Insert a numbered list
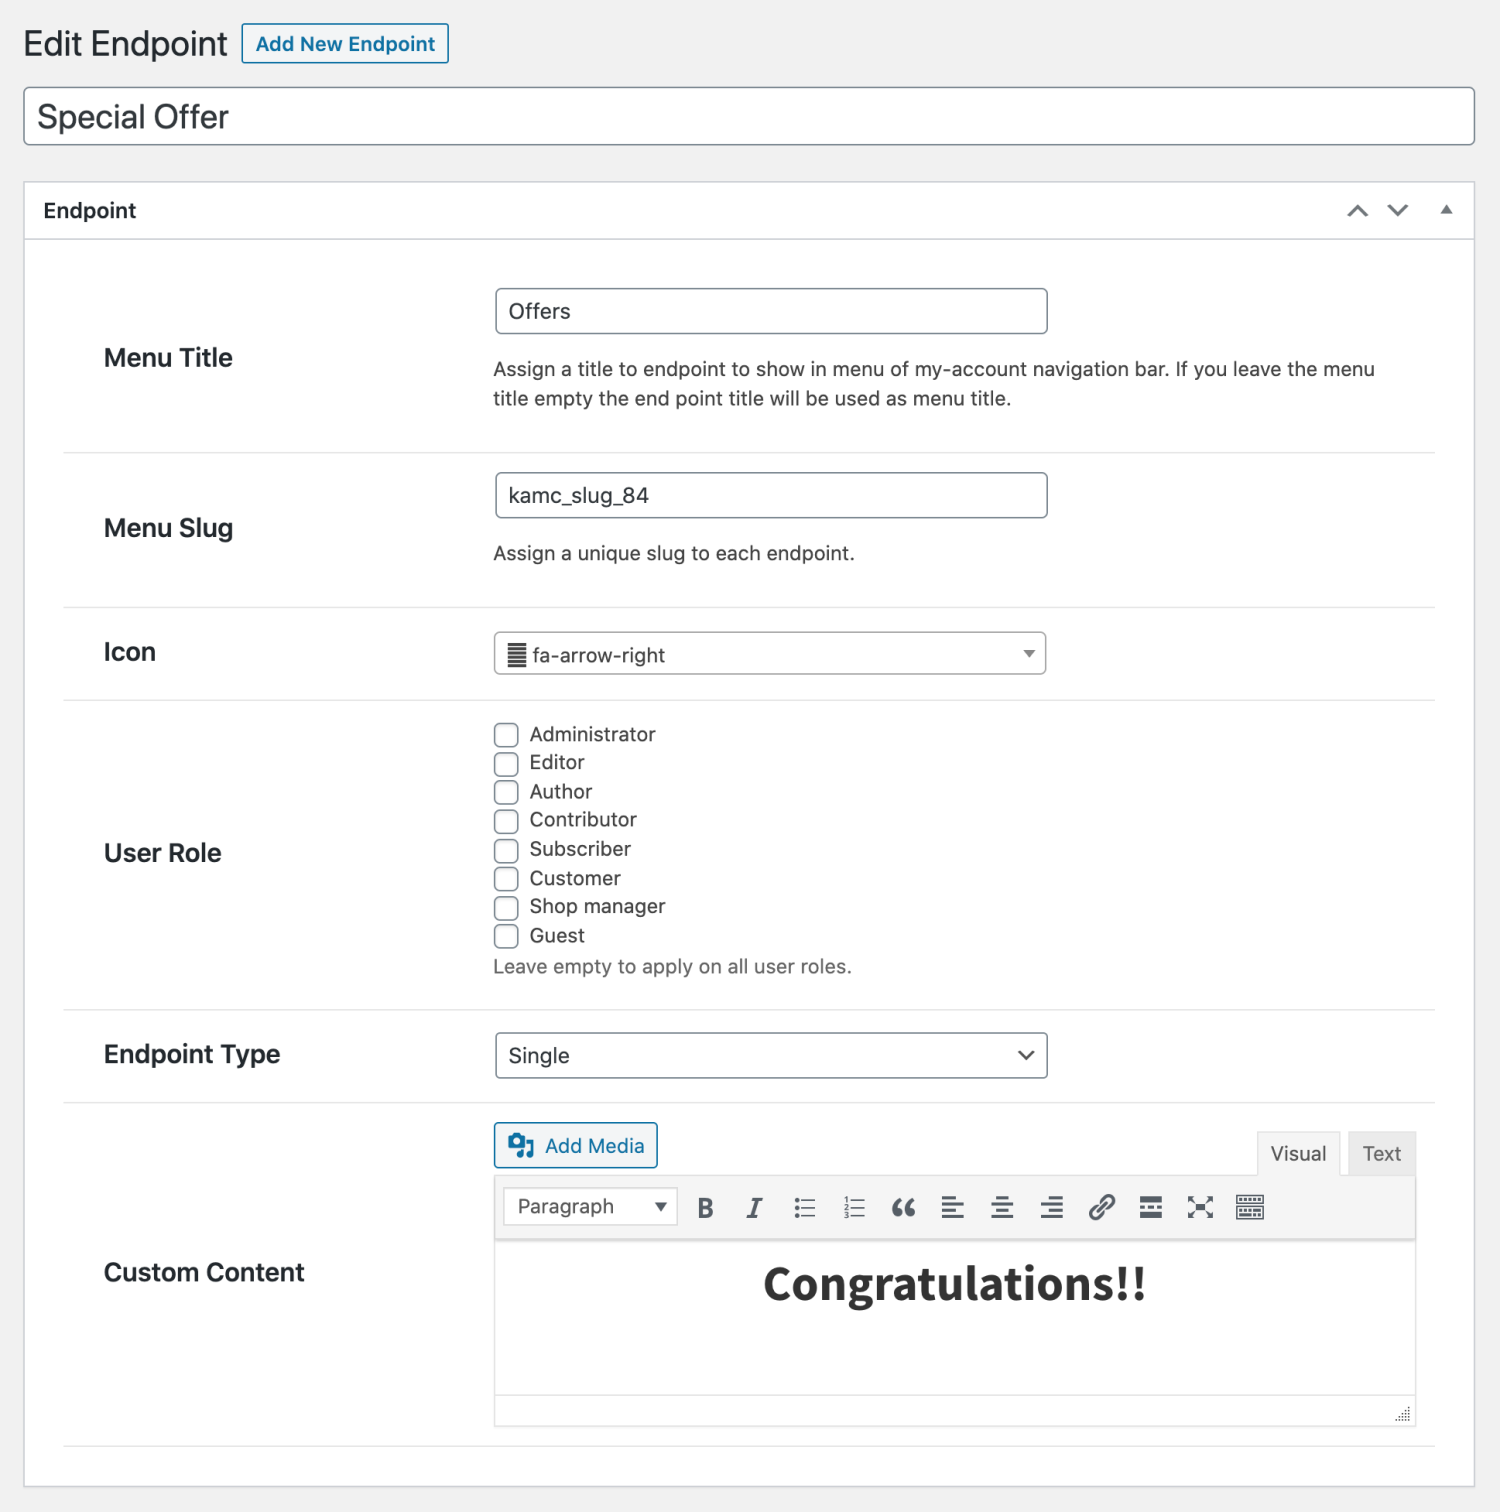The width and height of the screenshot is (1500, 1512). [x=854, y=1207]
